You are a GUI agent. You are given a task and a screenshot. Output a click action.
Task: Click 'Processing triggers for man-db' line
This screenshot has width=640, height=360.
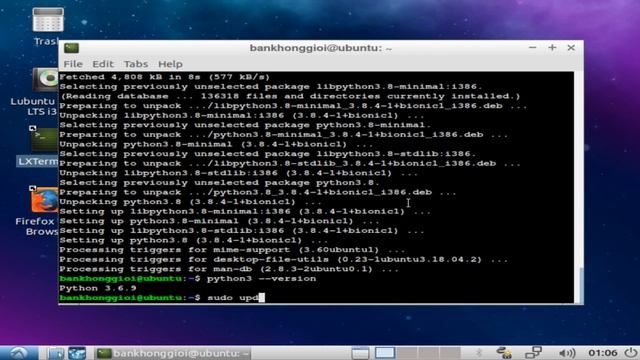pos(229,269)
